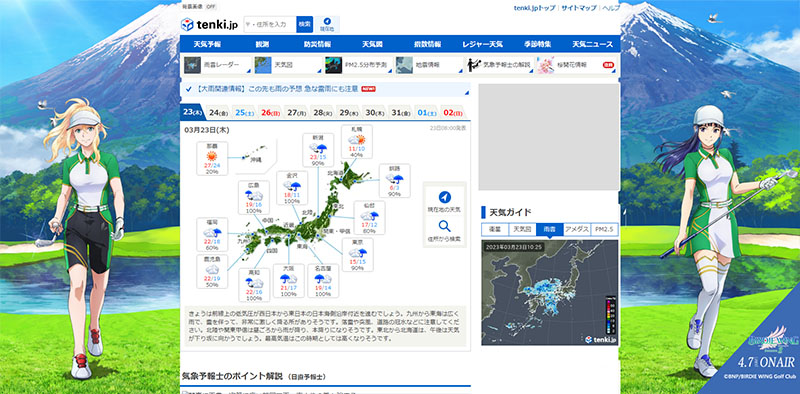Open the 雨雲レーダー shortcut thumbnail
800x394 pixels.
coord(192,65)
